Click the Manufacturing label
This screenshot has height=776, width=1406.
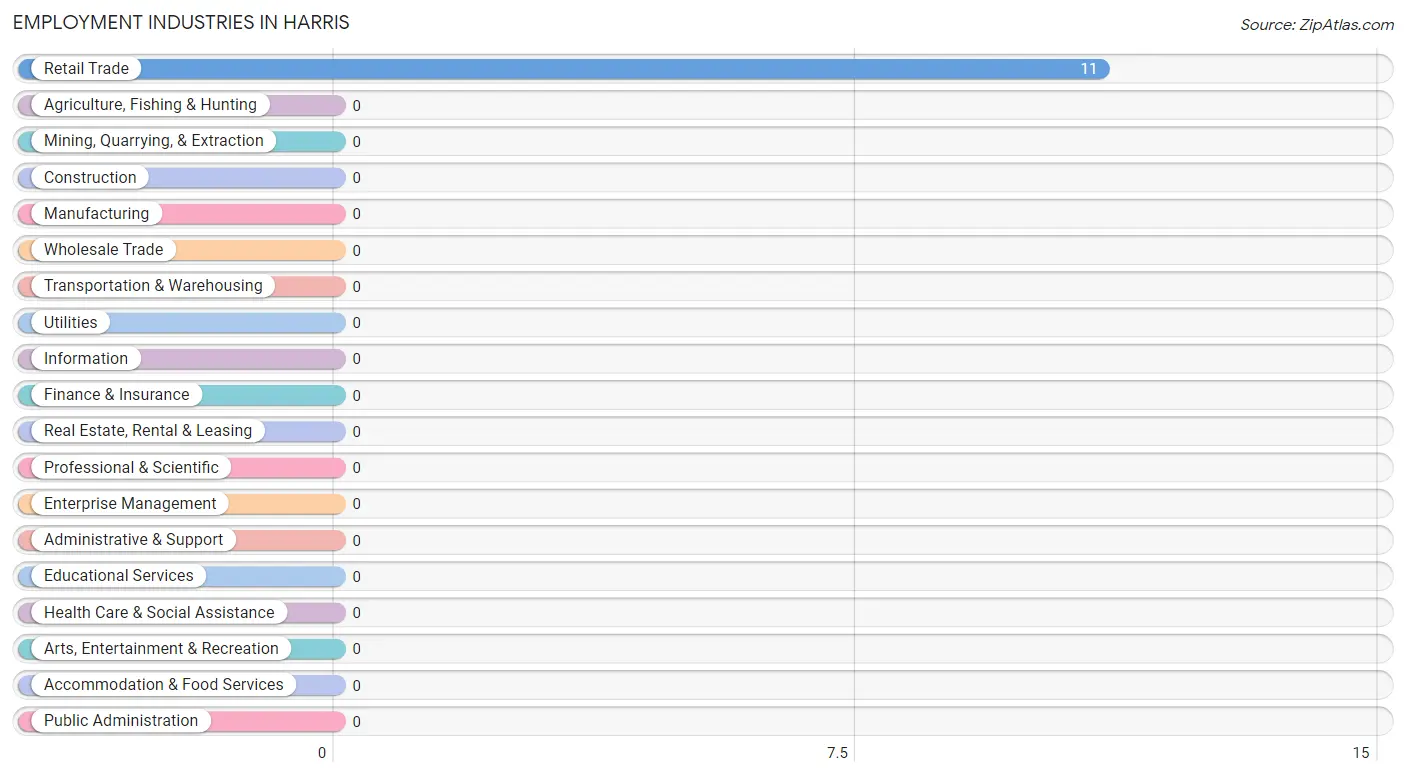tap(96, 214)
